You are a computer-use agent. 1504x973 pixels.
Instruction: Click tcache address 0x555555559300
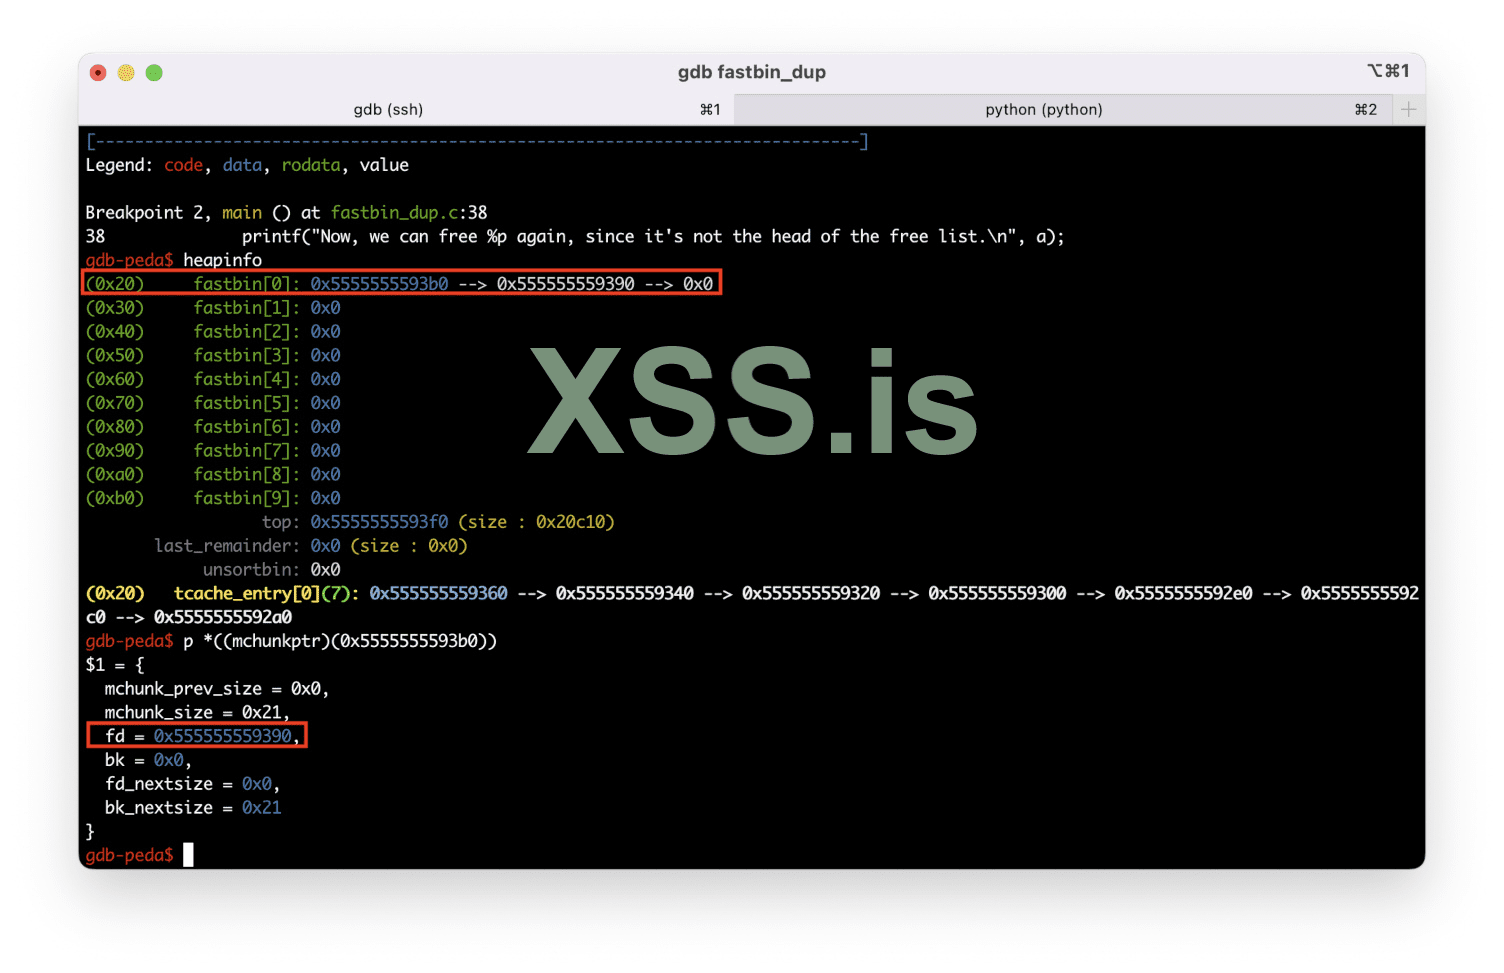[x=997, y=594]
